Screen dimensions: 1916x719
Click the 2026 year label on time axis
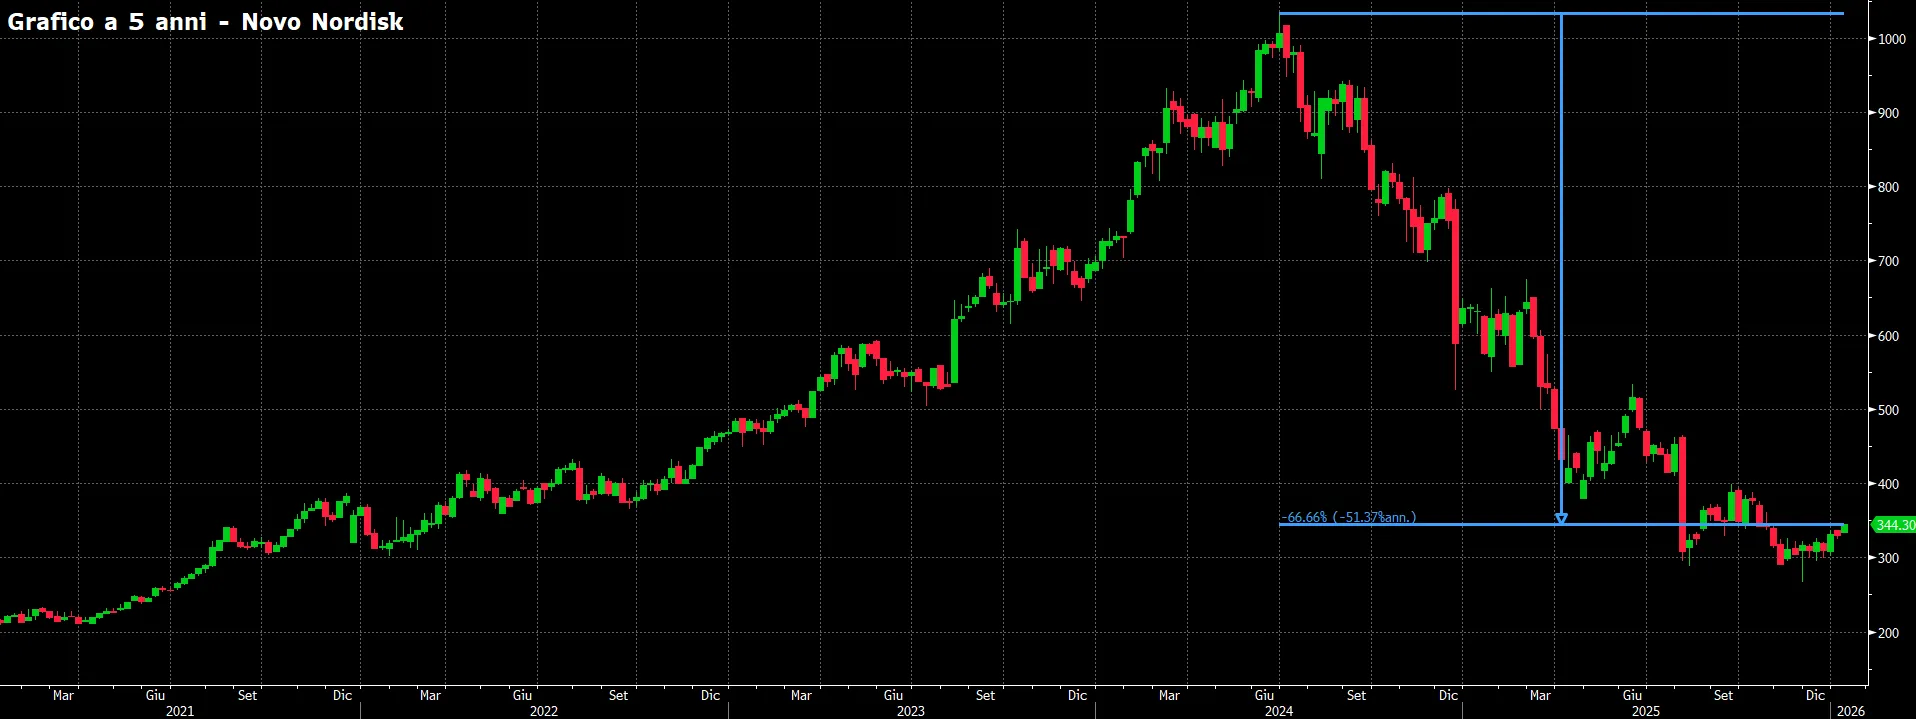tap(1851, 711)
